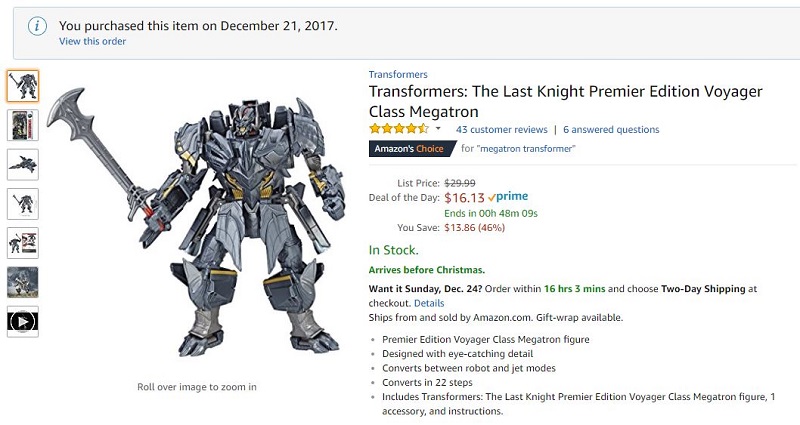Open the shipping Details link
This screenshot has width=800, height=425.
click(x=429, y=303)
